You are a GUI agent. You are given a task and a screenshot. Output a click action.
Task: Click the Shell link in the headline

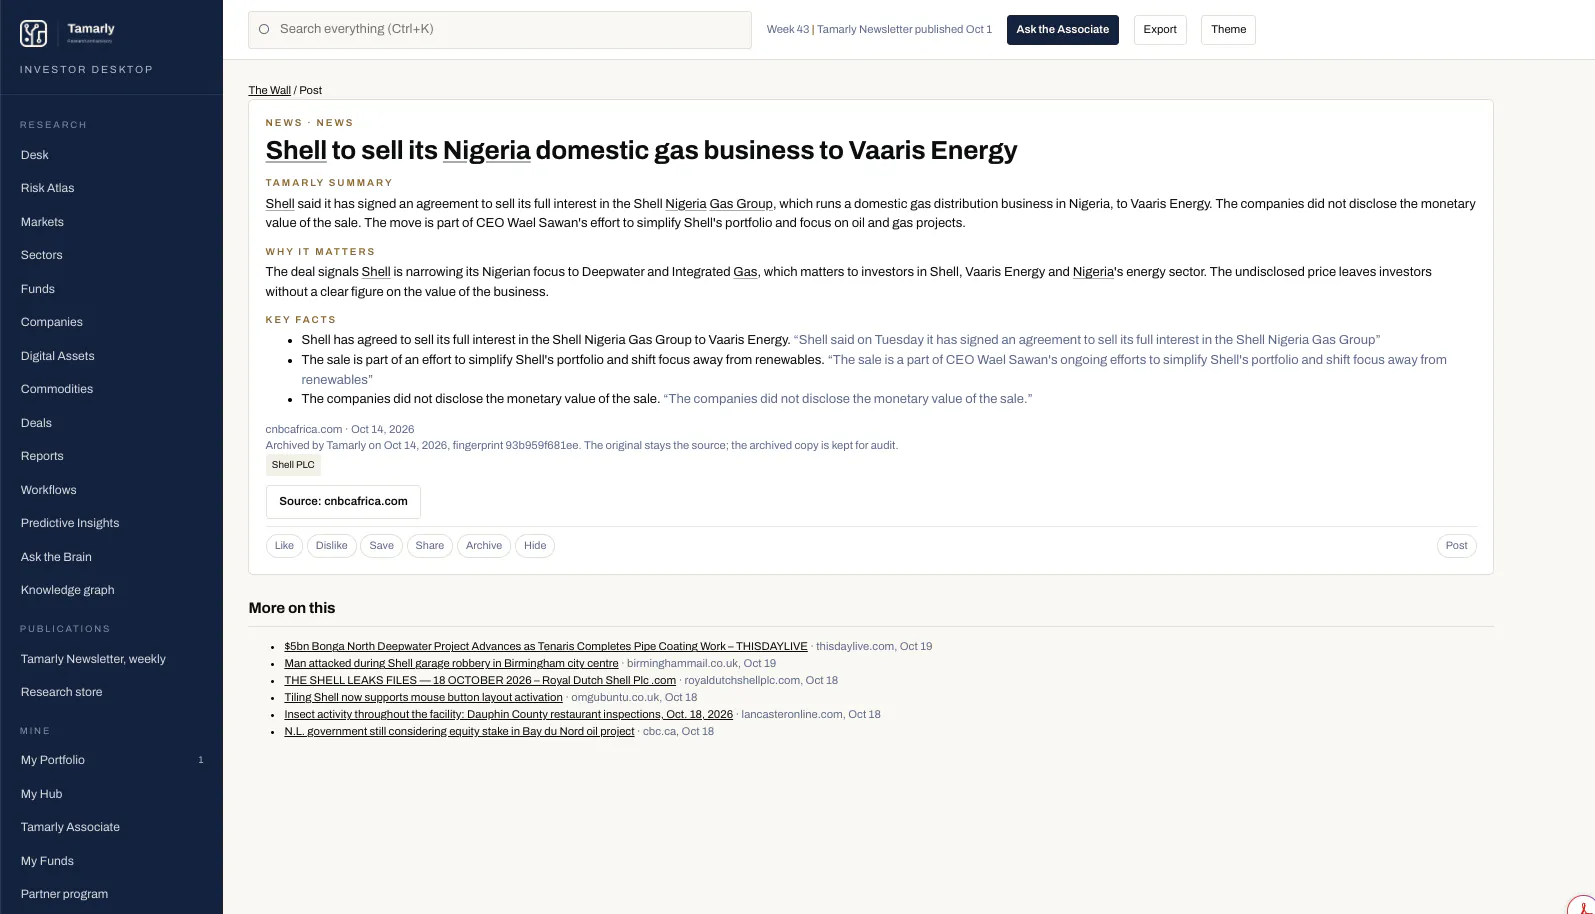pyautogui.click(x=296, y=151)
